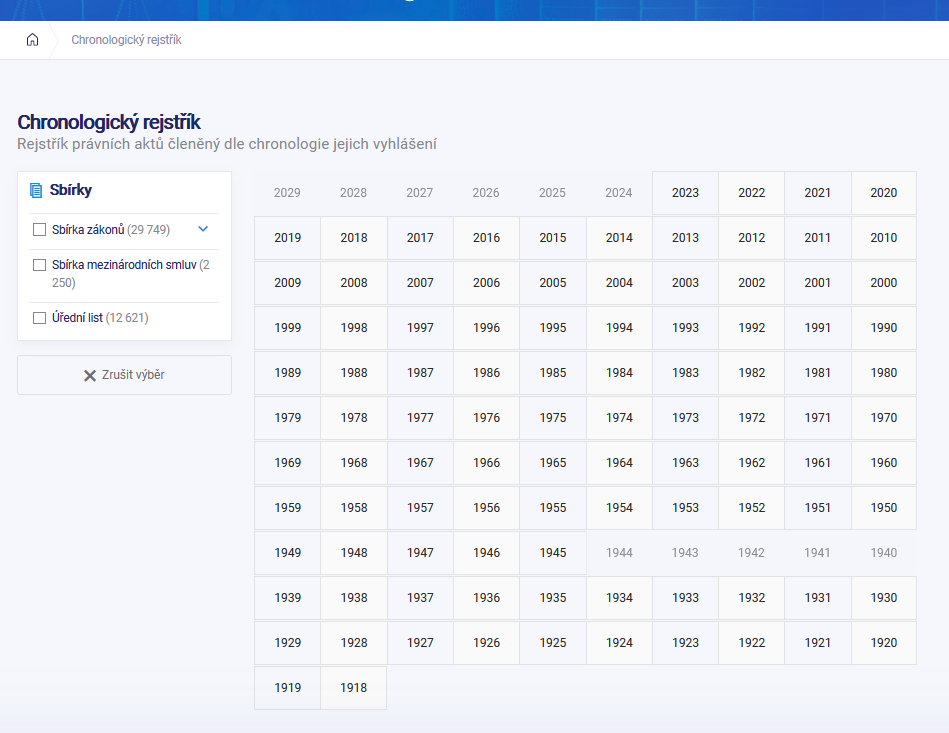
Task: Click the home icon in breadcrumb
Action: [32, 40]
